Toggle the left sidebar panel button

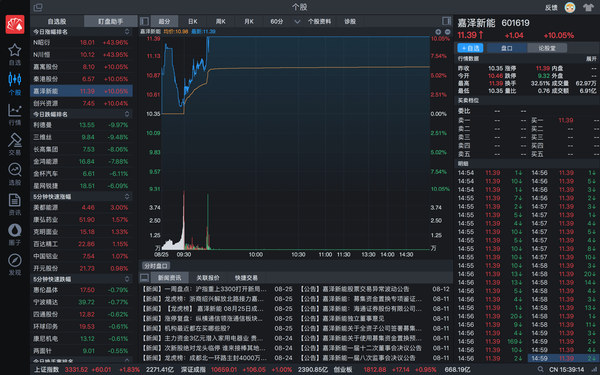click(x=144, y=21)
